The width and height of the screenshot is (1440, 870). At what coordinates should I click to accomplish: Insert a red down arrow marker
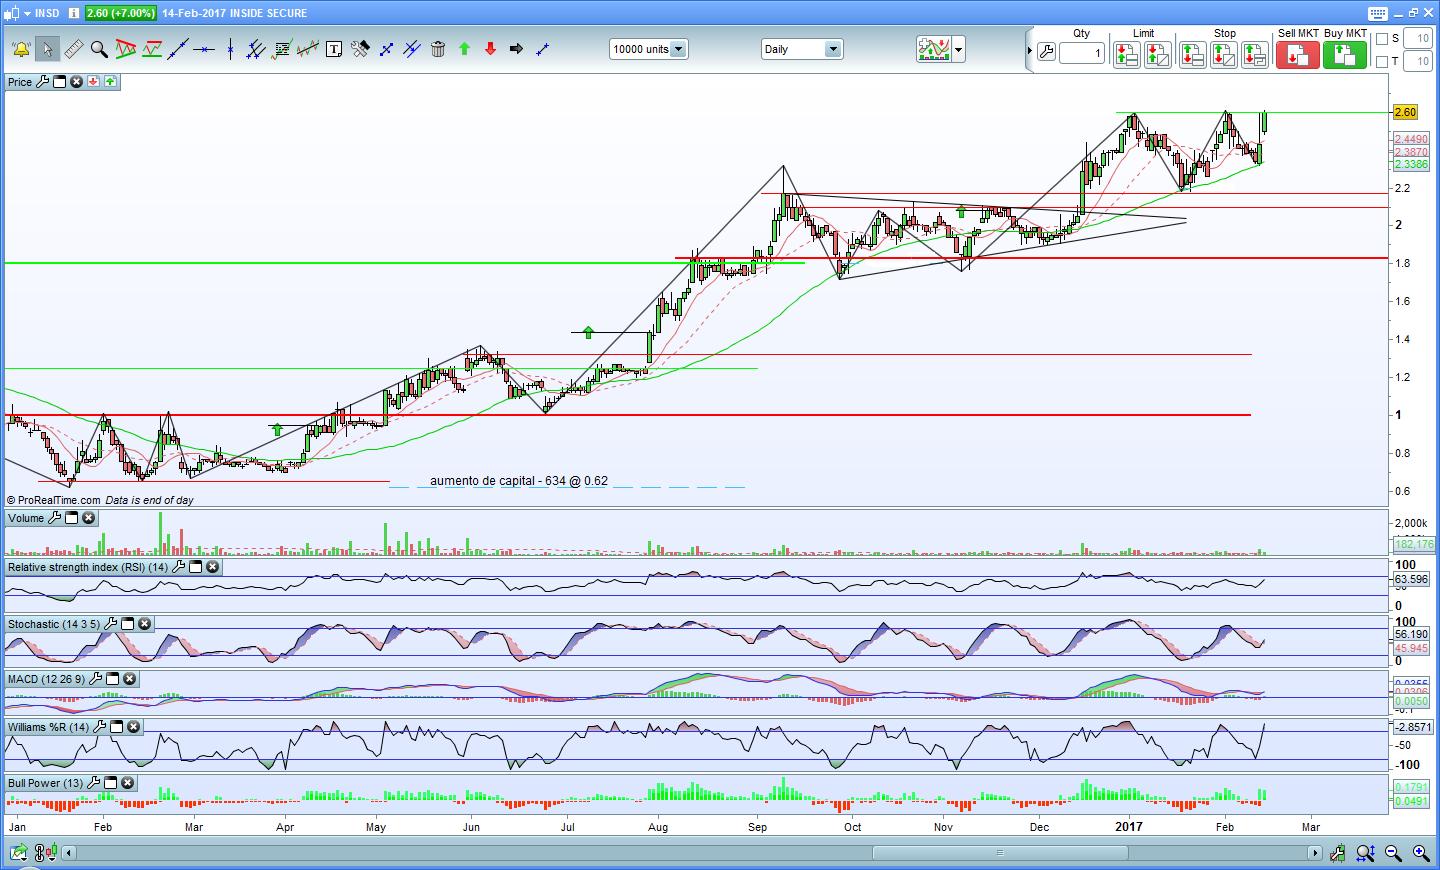490,49
